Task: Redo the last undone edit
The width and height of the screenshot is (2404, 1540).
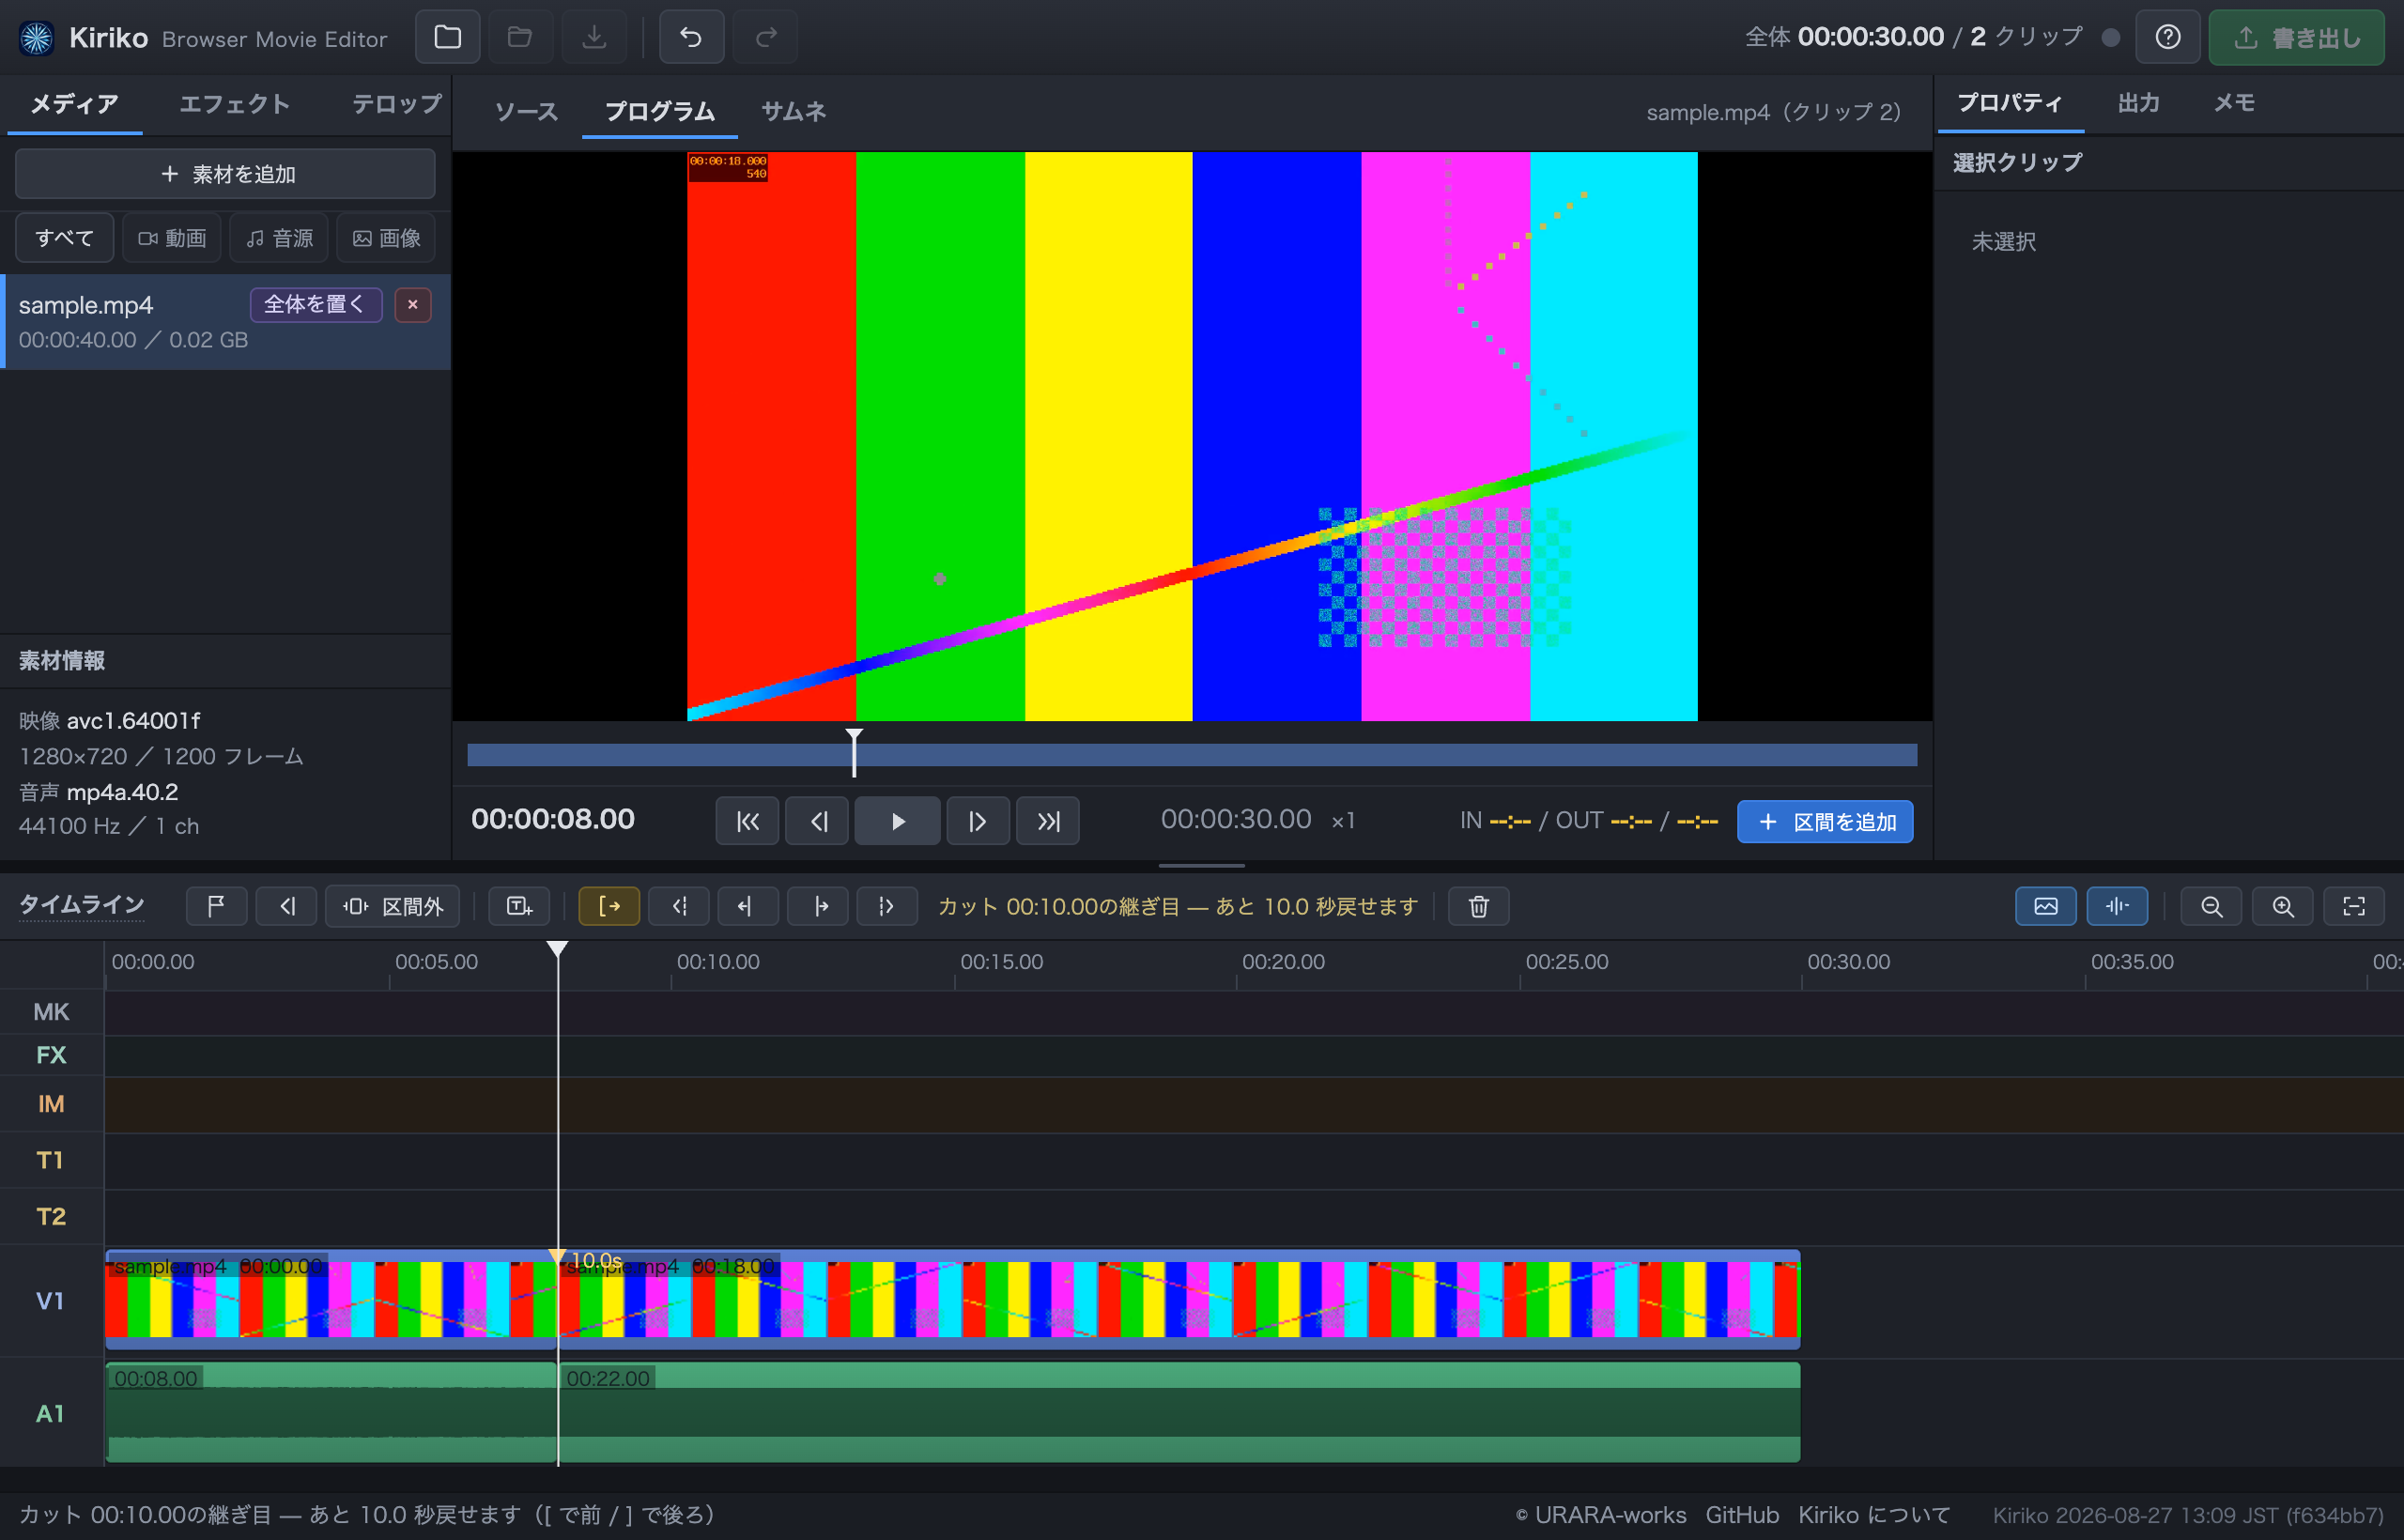Action: 765,37
